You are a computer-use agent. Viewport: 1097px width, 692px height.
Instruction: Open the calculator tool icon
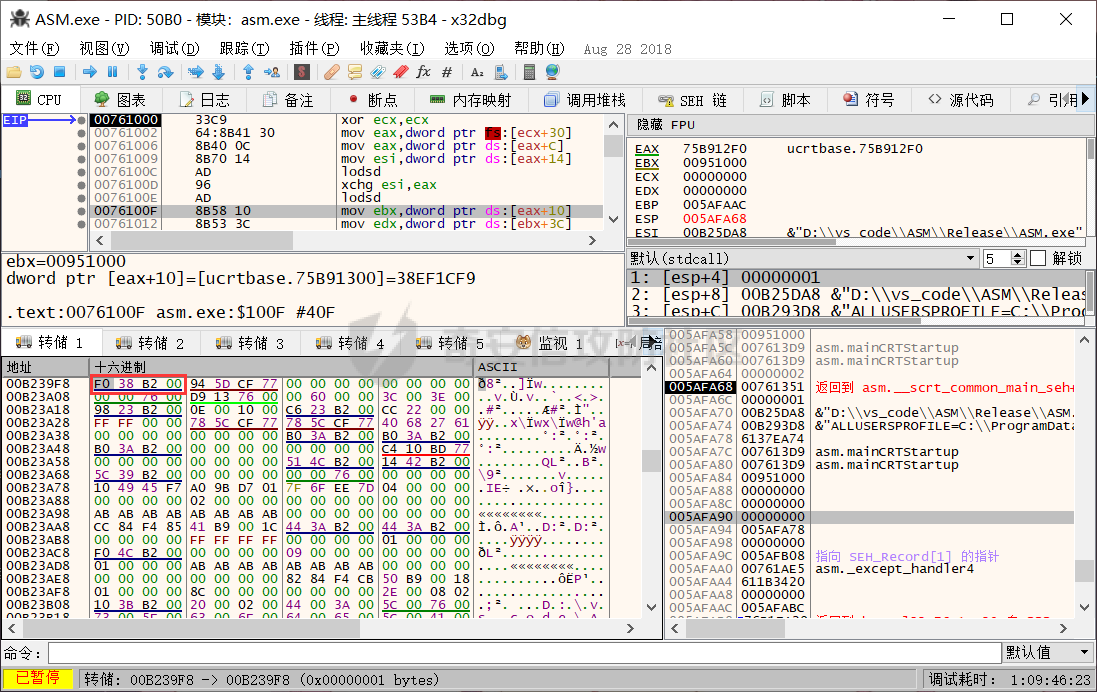point(529,72)
